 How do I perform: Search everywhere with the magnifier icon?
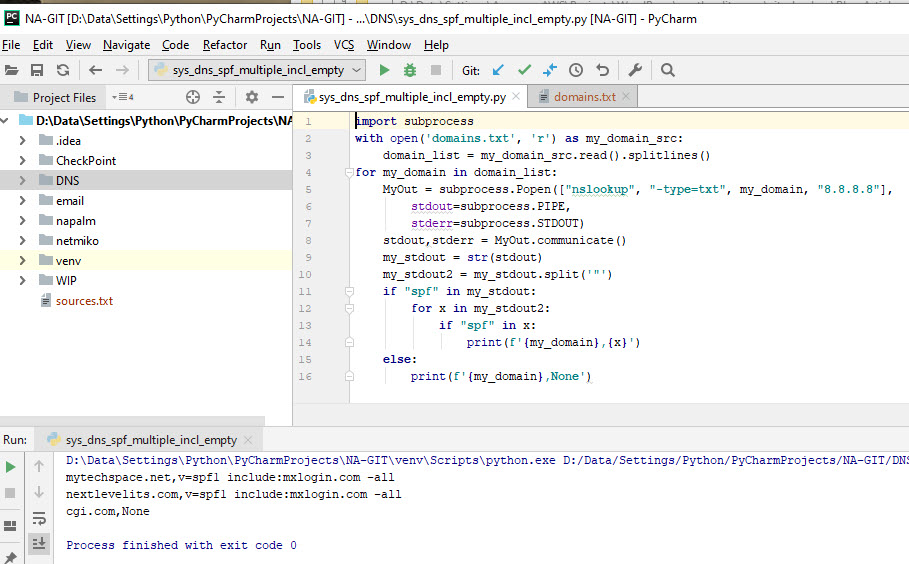coord(668,70)
